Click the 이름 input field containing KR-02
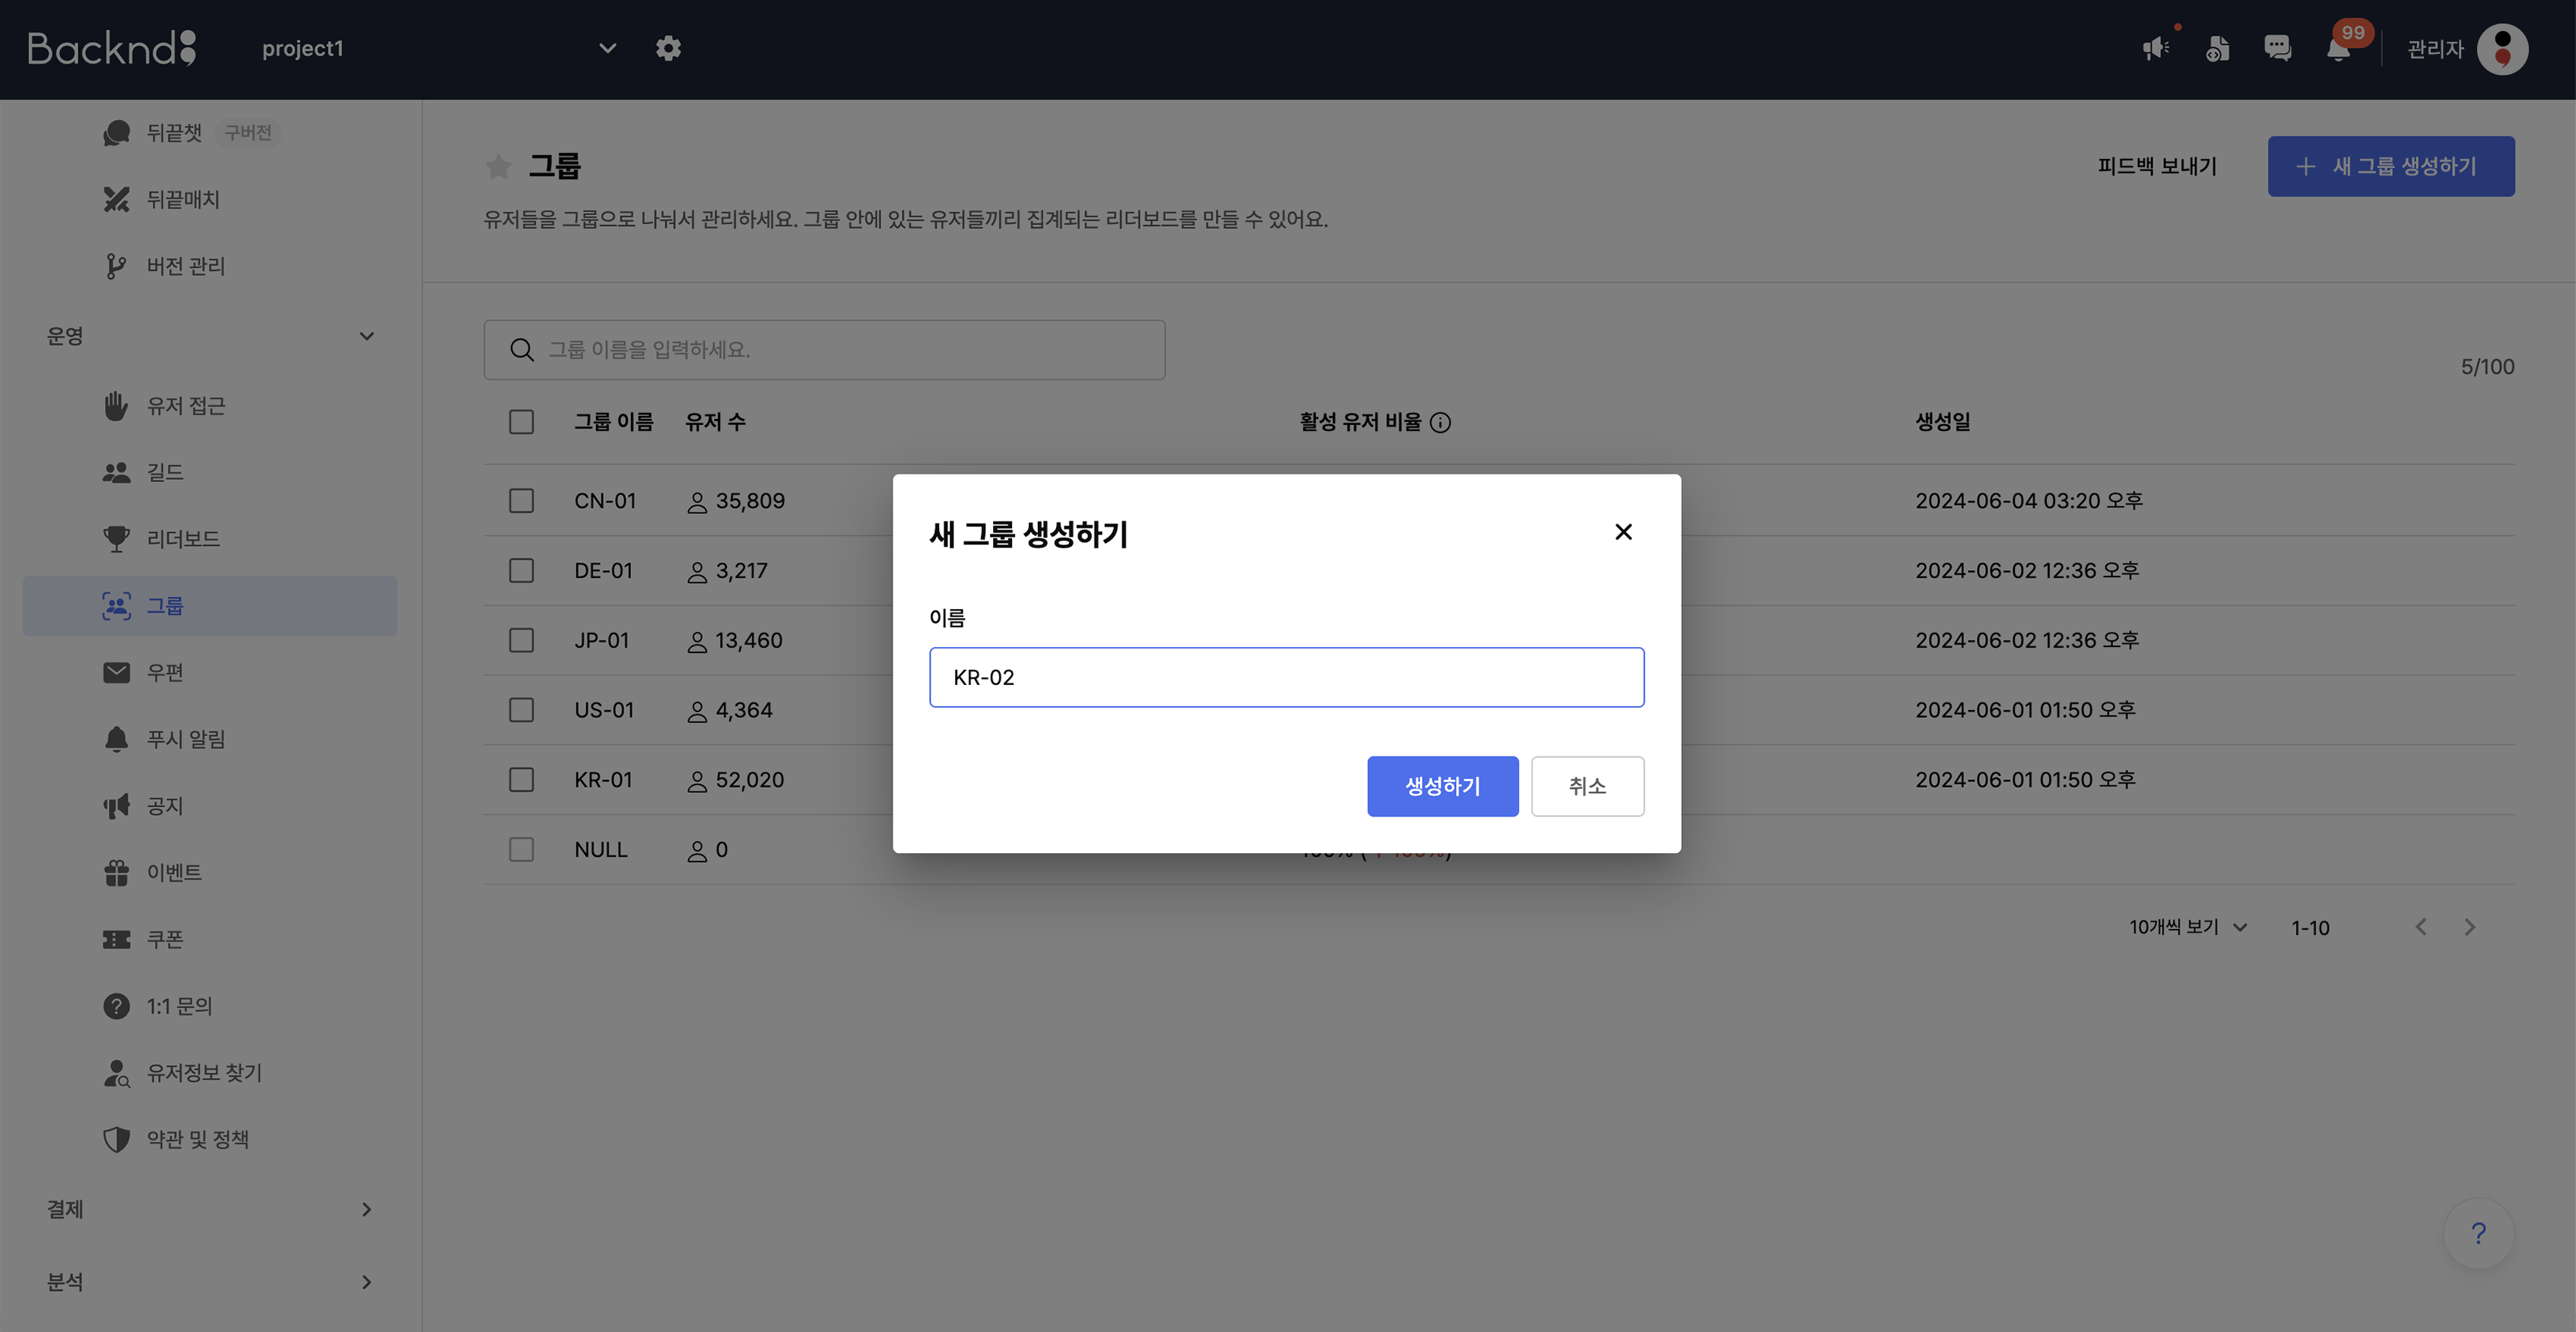 [x=1286, y=677]
